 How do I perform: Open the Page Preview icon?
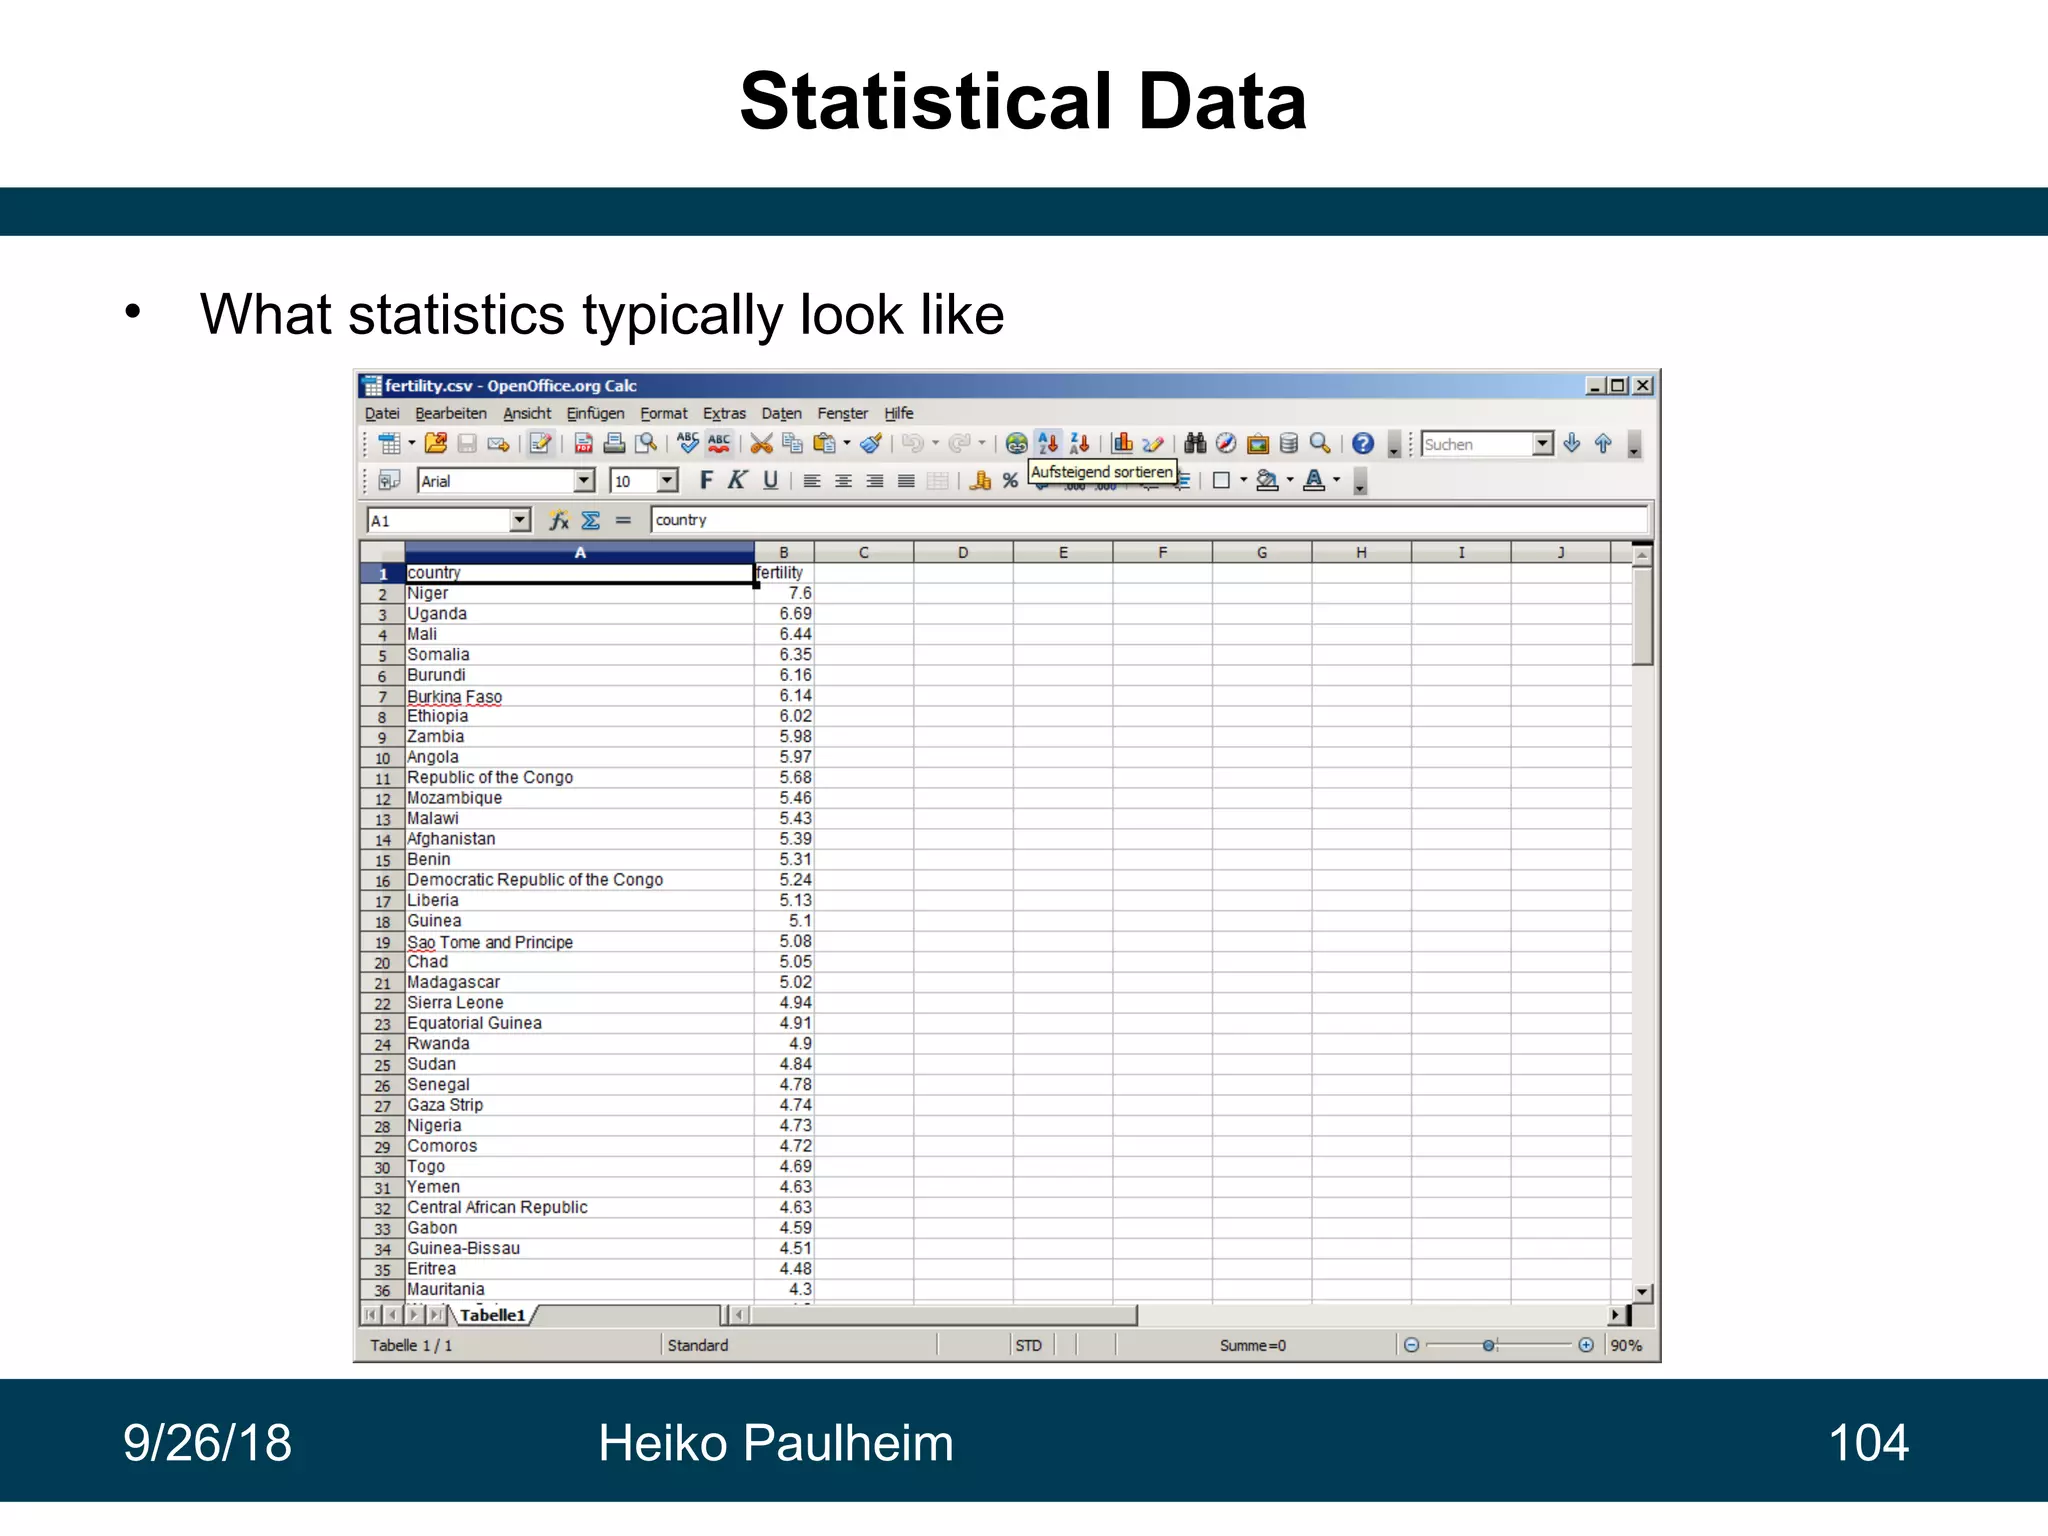point(646,444)
